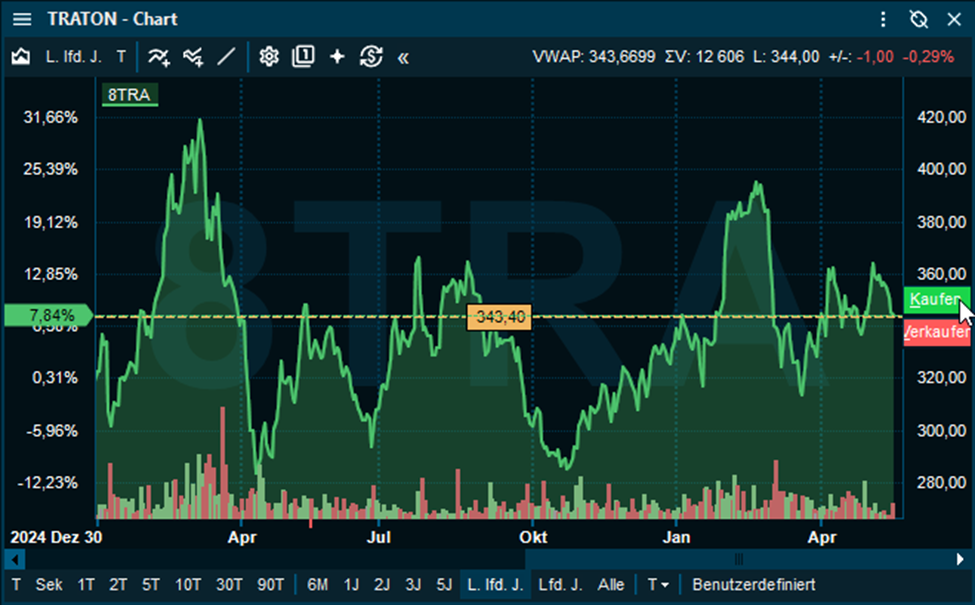Select the 90T time range
This screenshot has width=975, height=605.
(270, 585)
